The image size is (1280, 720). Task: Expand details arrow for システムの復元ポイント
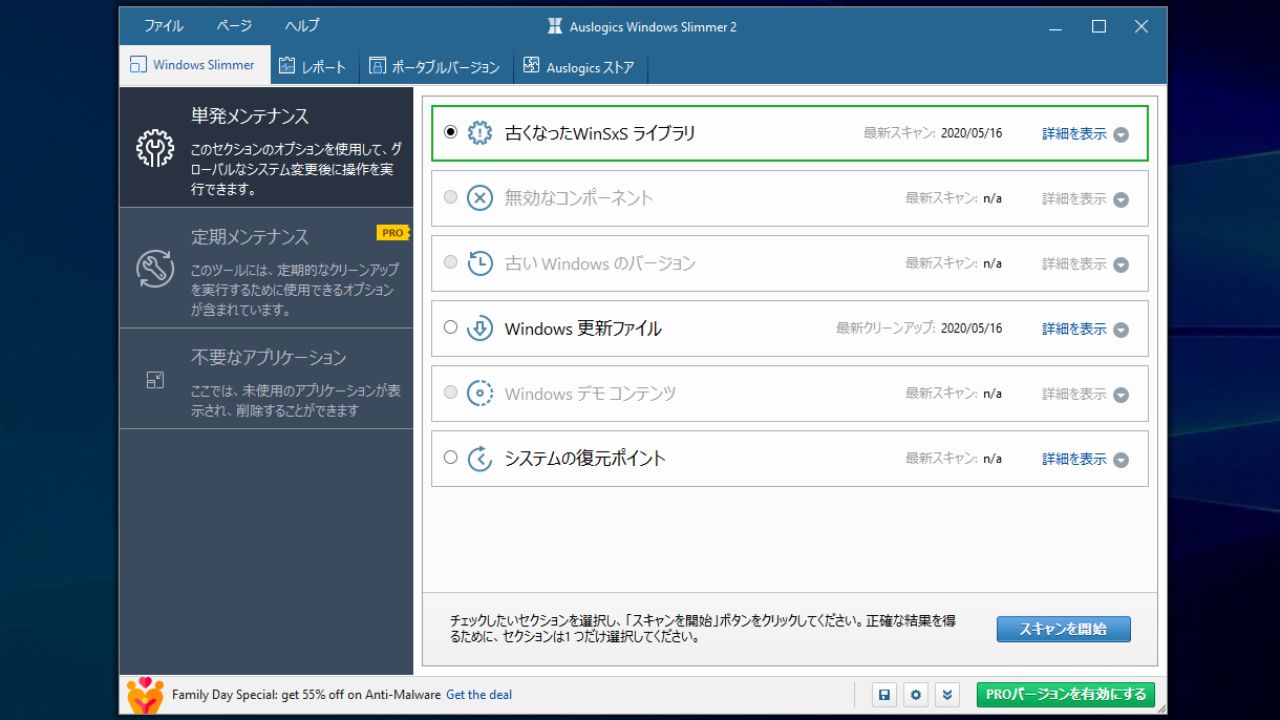click(x=1121, y=459)
